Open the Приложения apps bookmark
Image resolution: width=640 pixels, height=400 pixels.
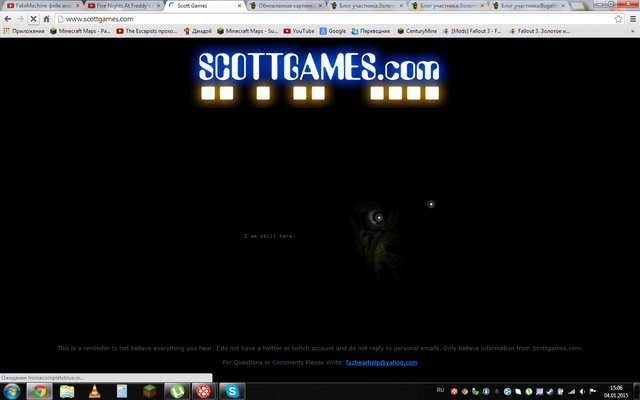[24, 31]
